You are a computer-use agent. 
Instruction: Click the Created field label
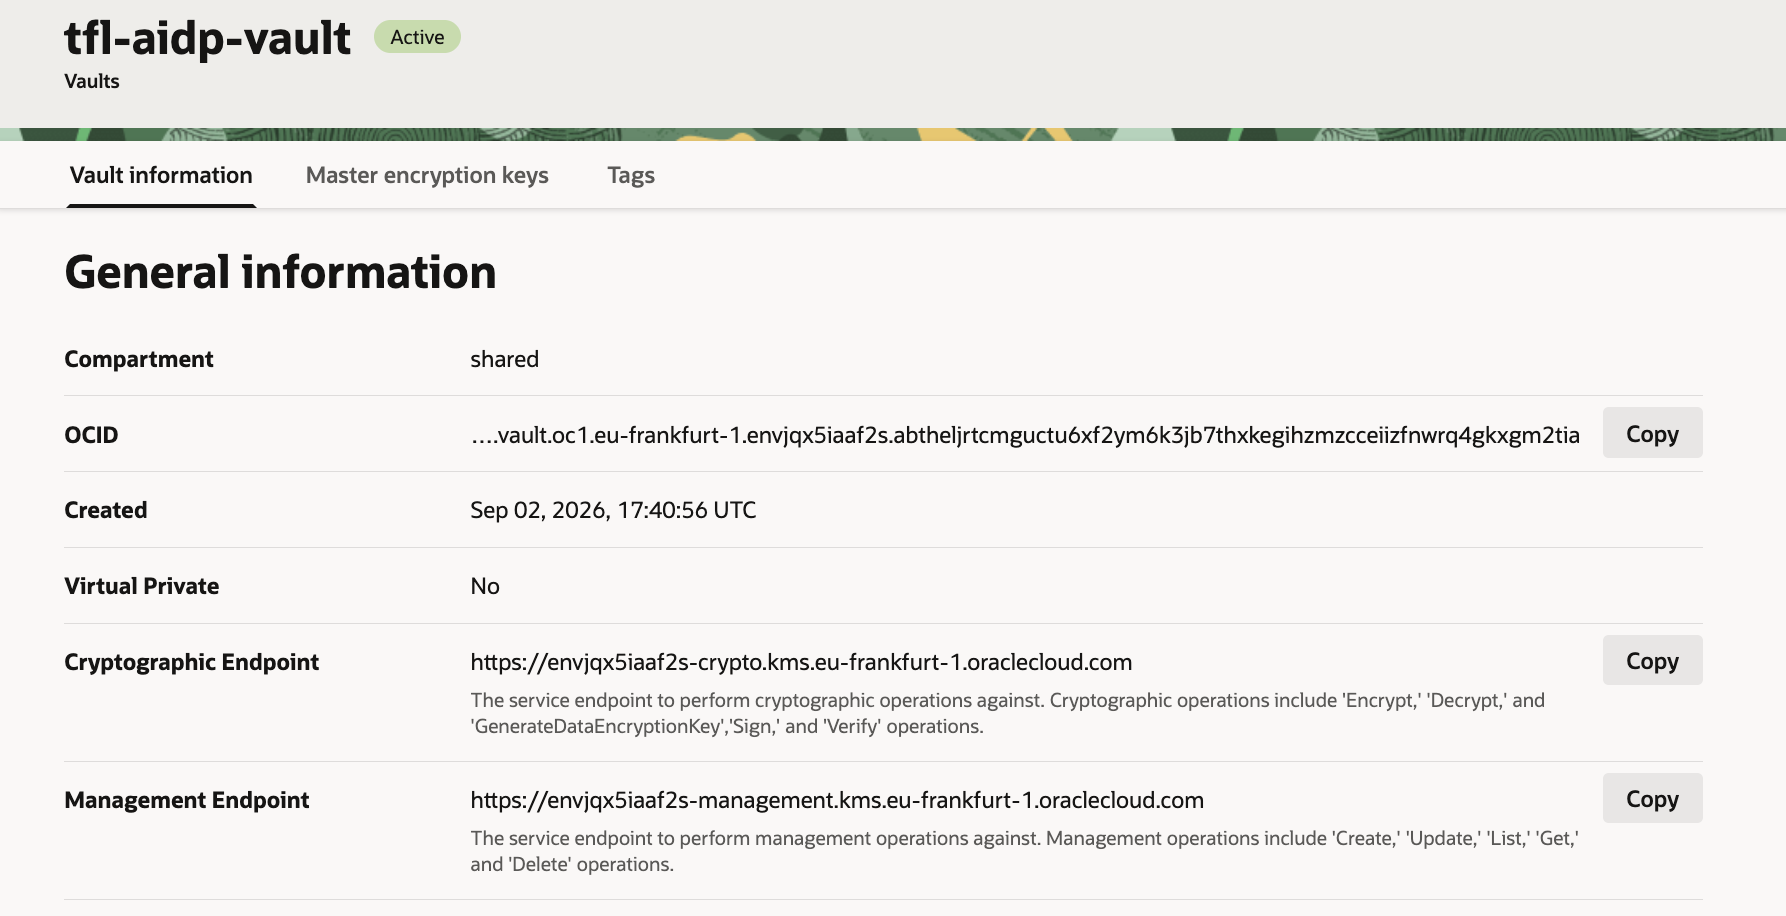106,510
